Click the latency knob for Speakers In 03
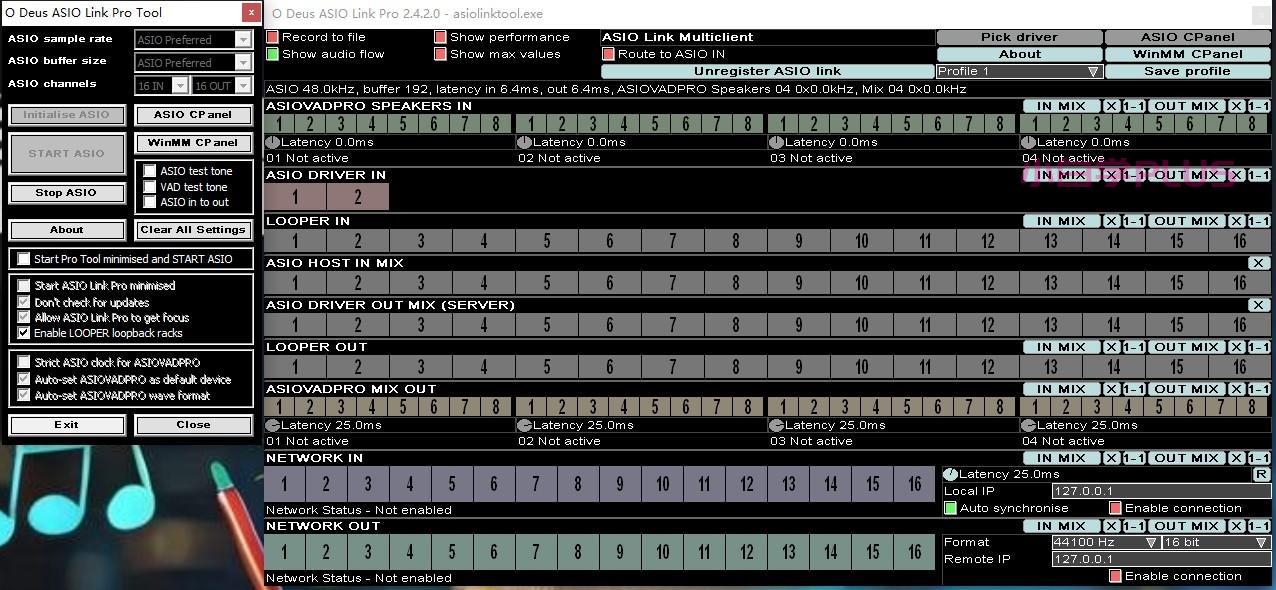Screen dimensions: 1276x590 tap(776, 142)
